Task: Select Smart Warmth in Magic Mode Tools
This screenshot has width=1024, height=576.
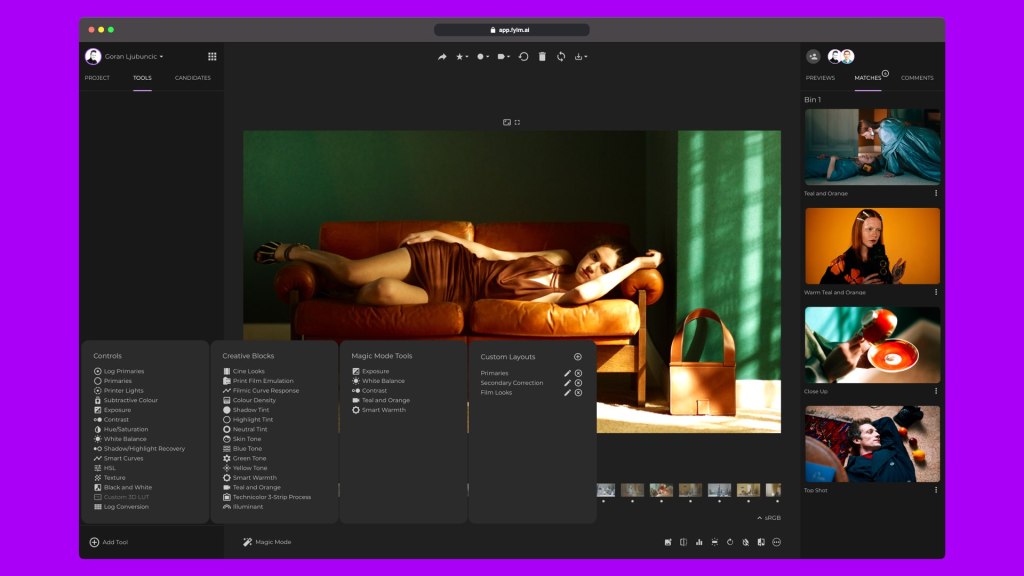Action: pos(379,410)
